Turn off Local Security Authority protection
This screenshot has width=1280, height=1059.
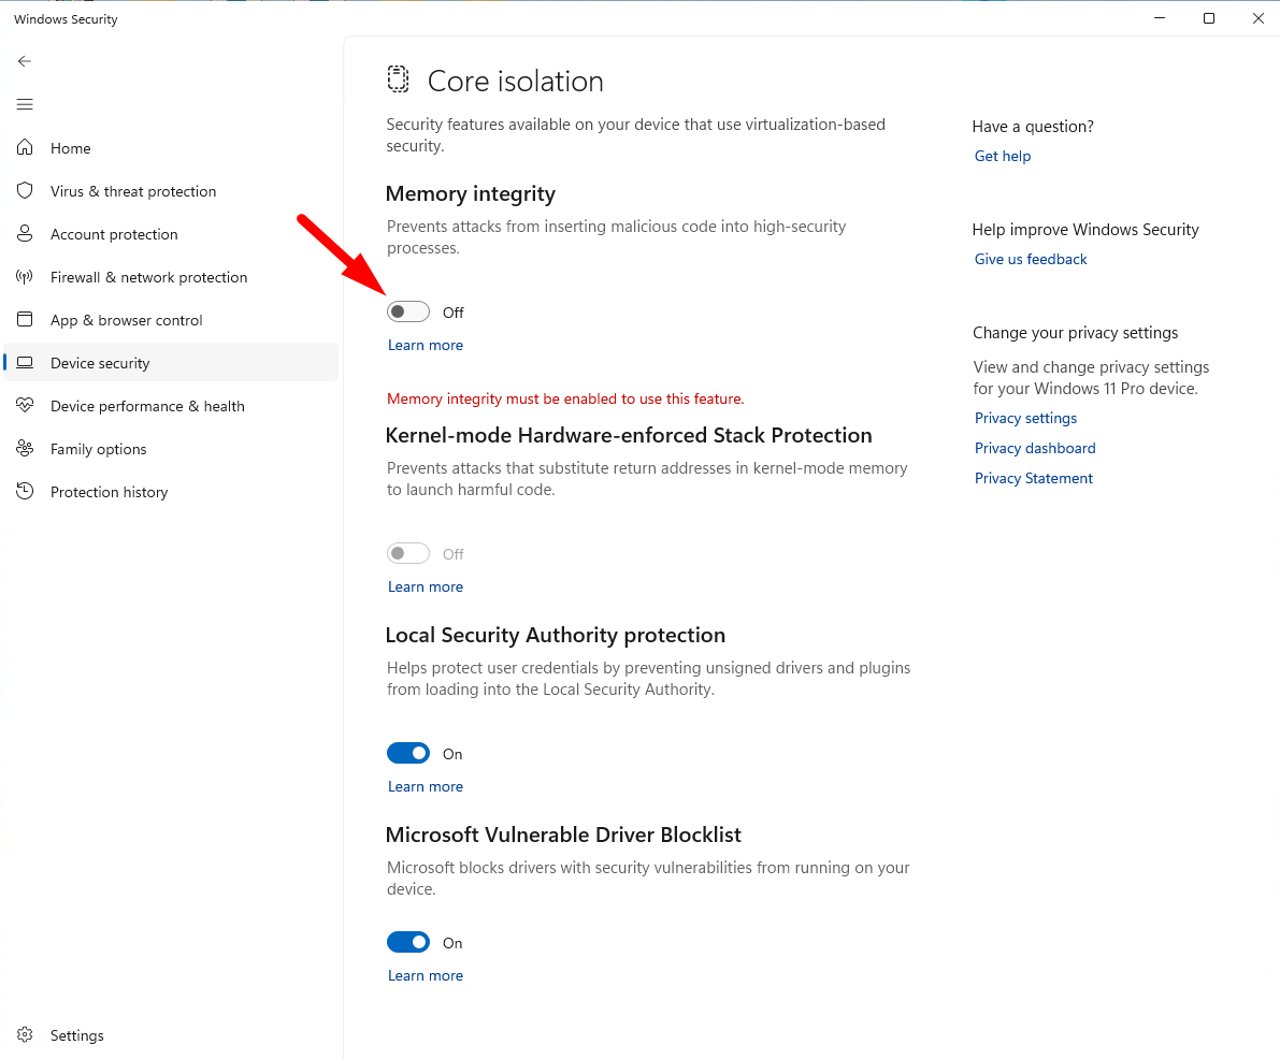tap(408, 753)
